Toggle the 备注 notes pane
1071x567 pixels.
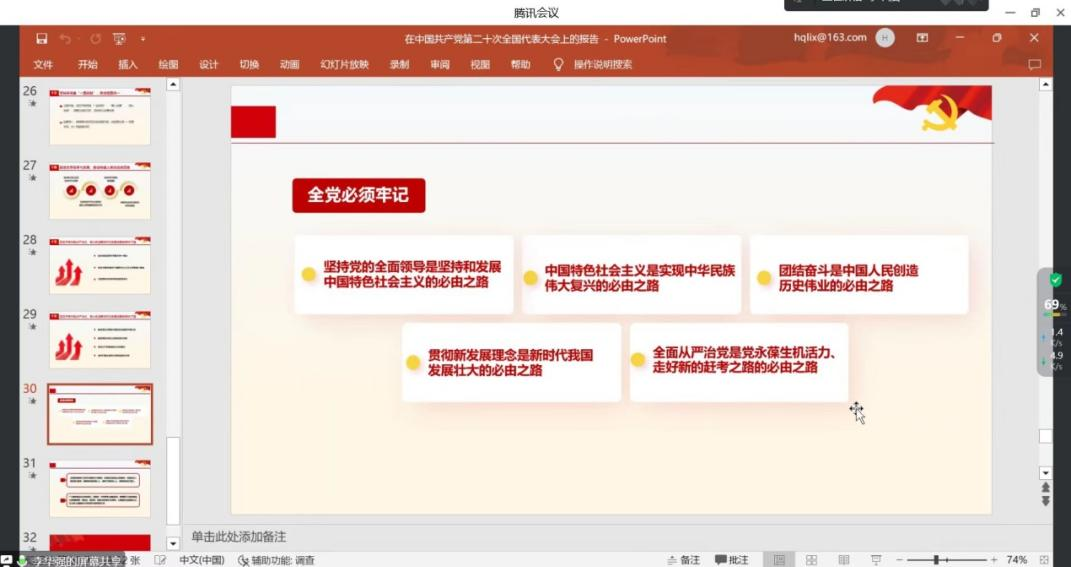pyautogui.click(x=683, y=560)
